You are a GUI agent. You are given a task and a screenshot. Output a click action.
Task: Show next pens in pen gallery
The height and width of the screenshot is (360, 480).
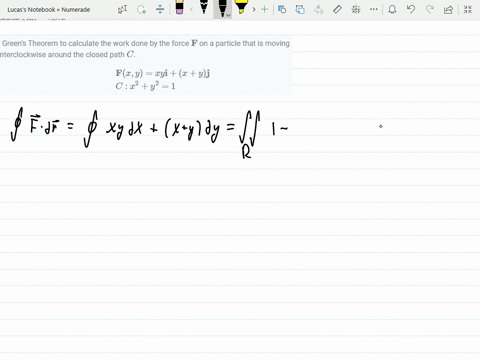[254, 9]
